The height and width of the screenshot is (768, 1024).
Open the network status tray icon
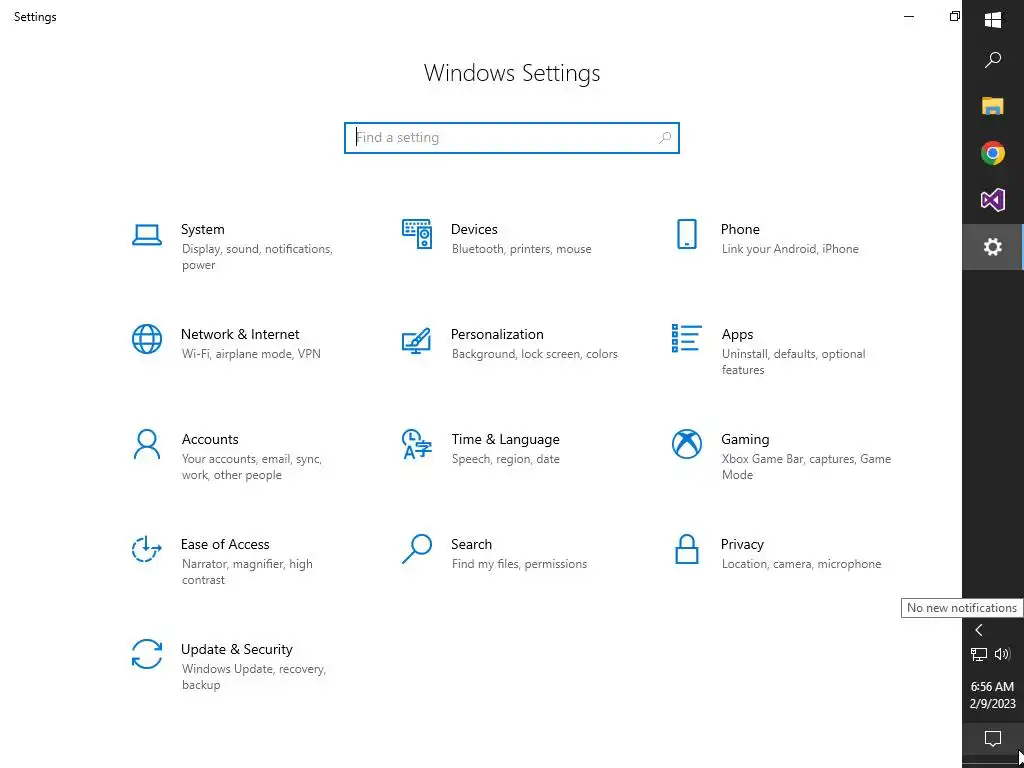[978, 654]
